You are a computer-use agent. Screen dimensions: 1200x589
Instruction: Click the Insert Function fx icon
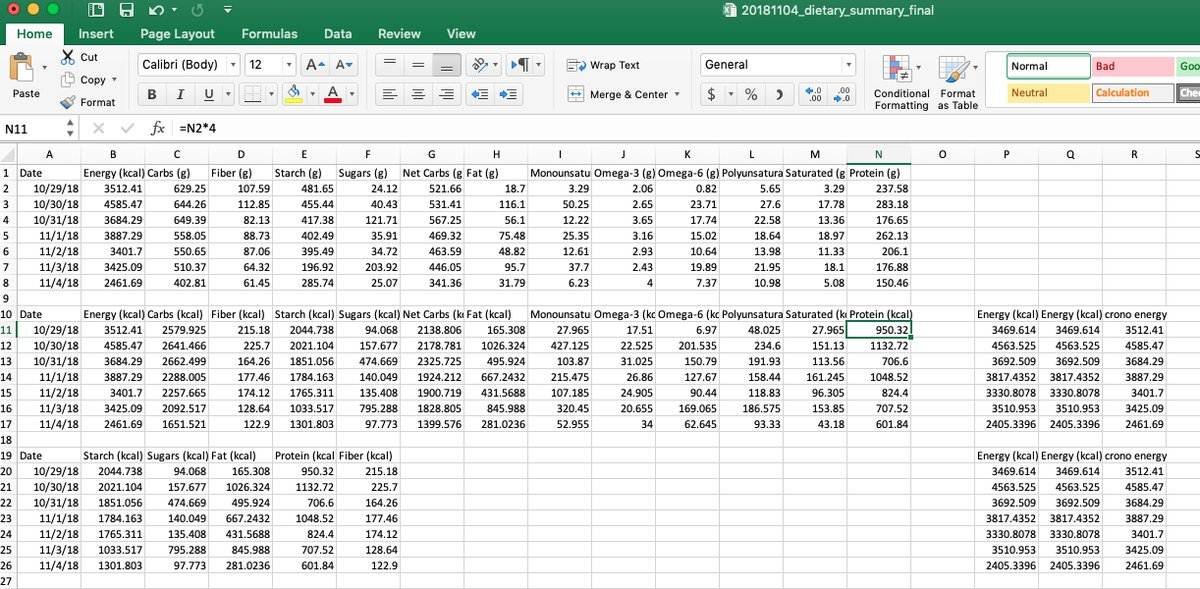point(157,129)
